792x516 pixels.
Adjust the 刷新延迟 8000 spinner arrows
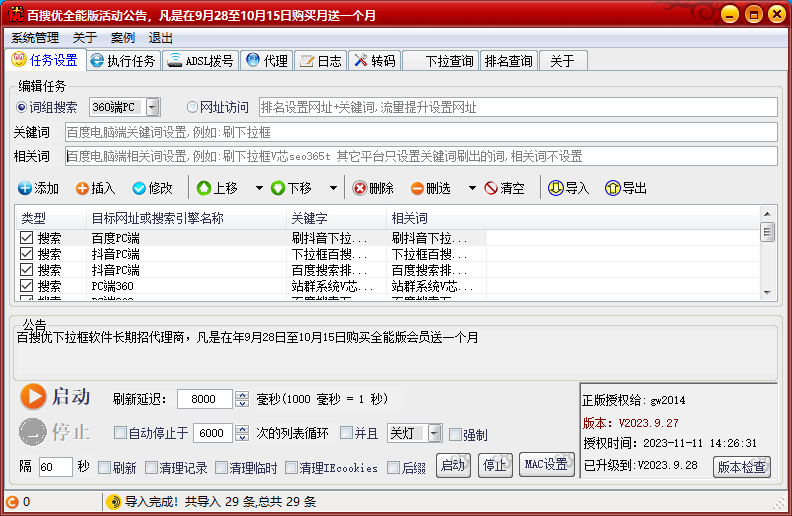click(242, 399)
